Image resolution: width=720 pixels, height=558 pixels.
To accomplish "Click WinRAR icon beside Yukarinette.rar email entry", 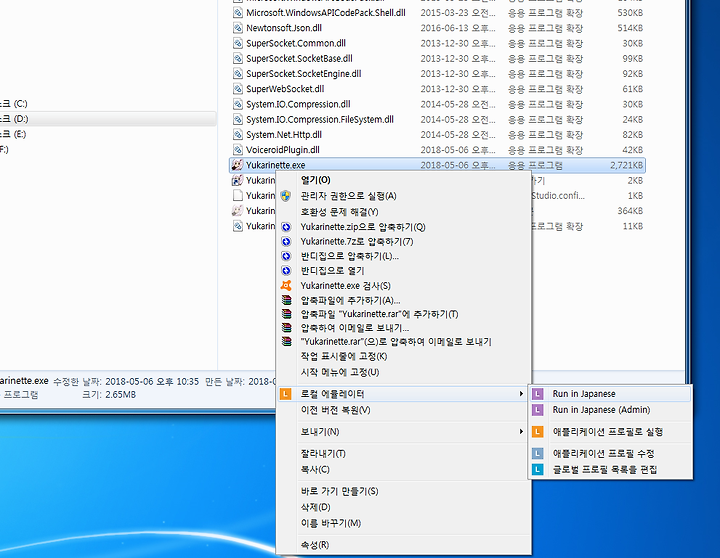I will click(x=287, y=342).
